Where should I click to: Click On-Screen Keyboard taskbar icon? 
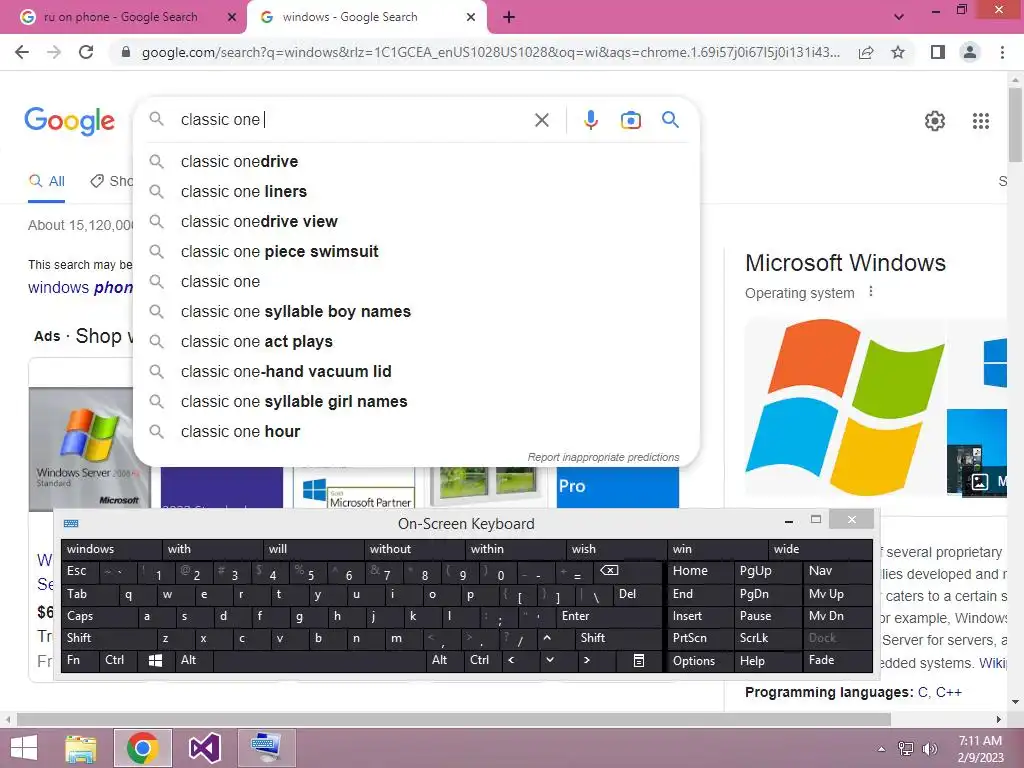[266, 748]
